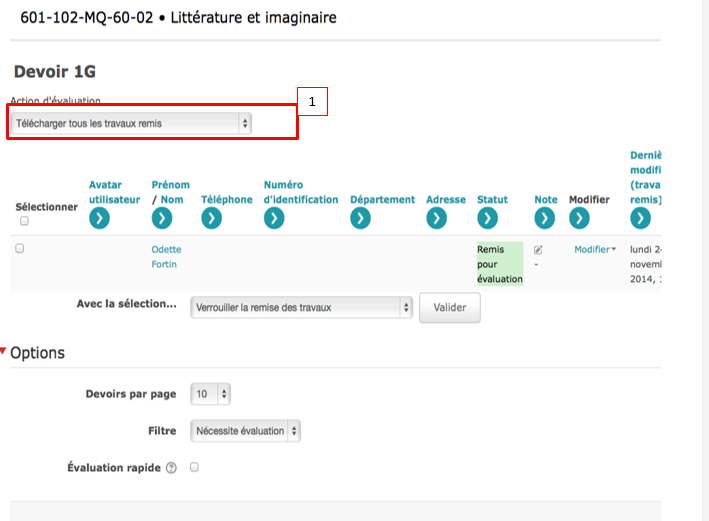Click the arrow icon under Prénom / Nom

162,218
